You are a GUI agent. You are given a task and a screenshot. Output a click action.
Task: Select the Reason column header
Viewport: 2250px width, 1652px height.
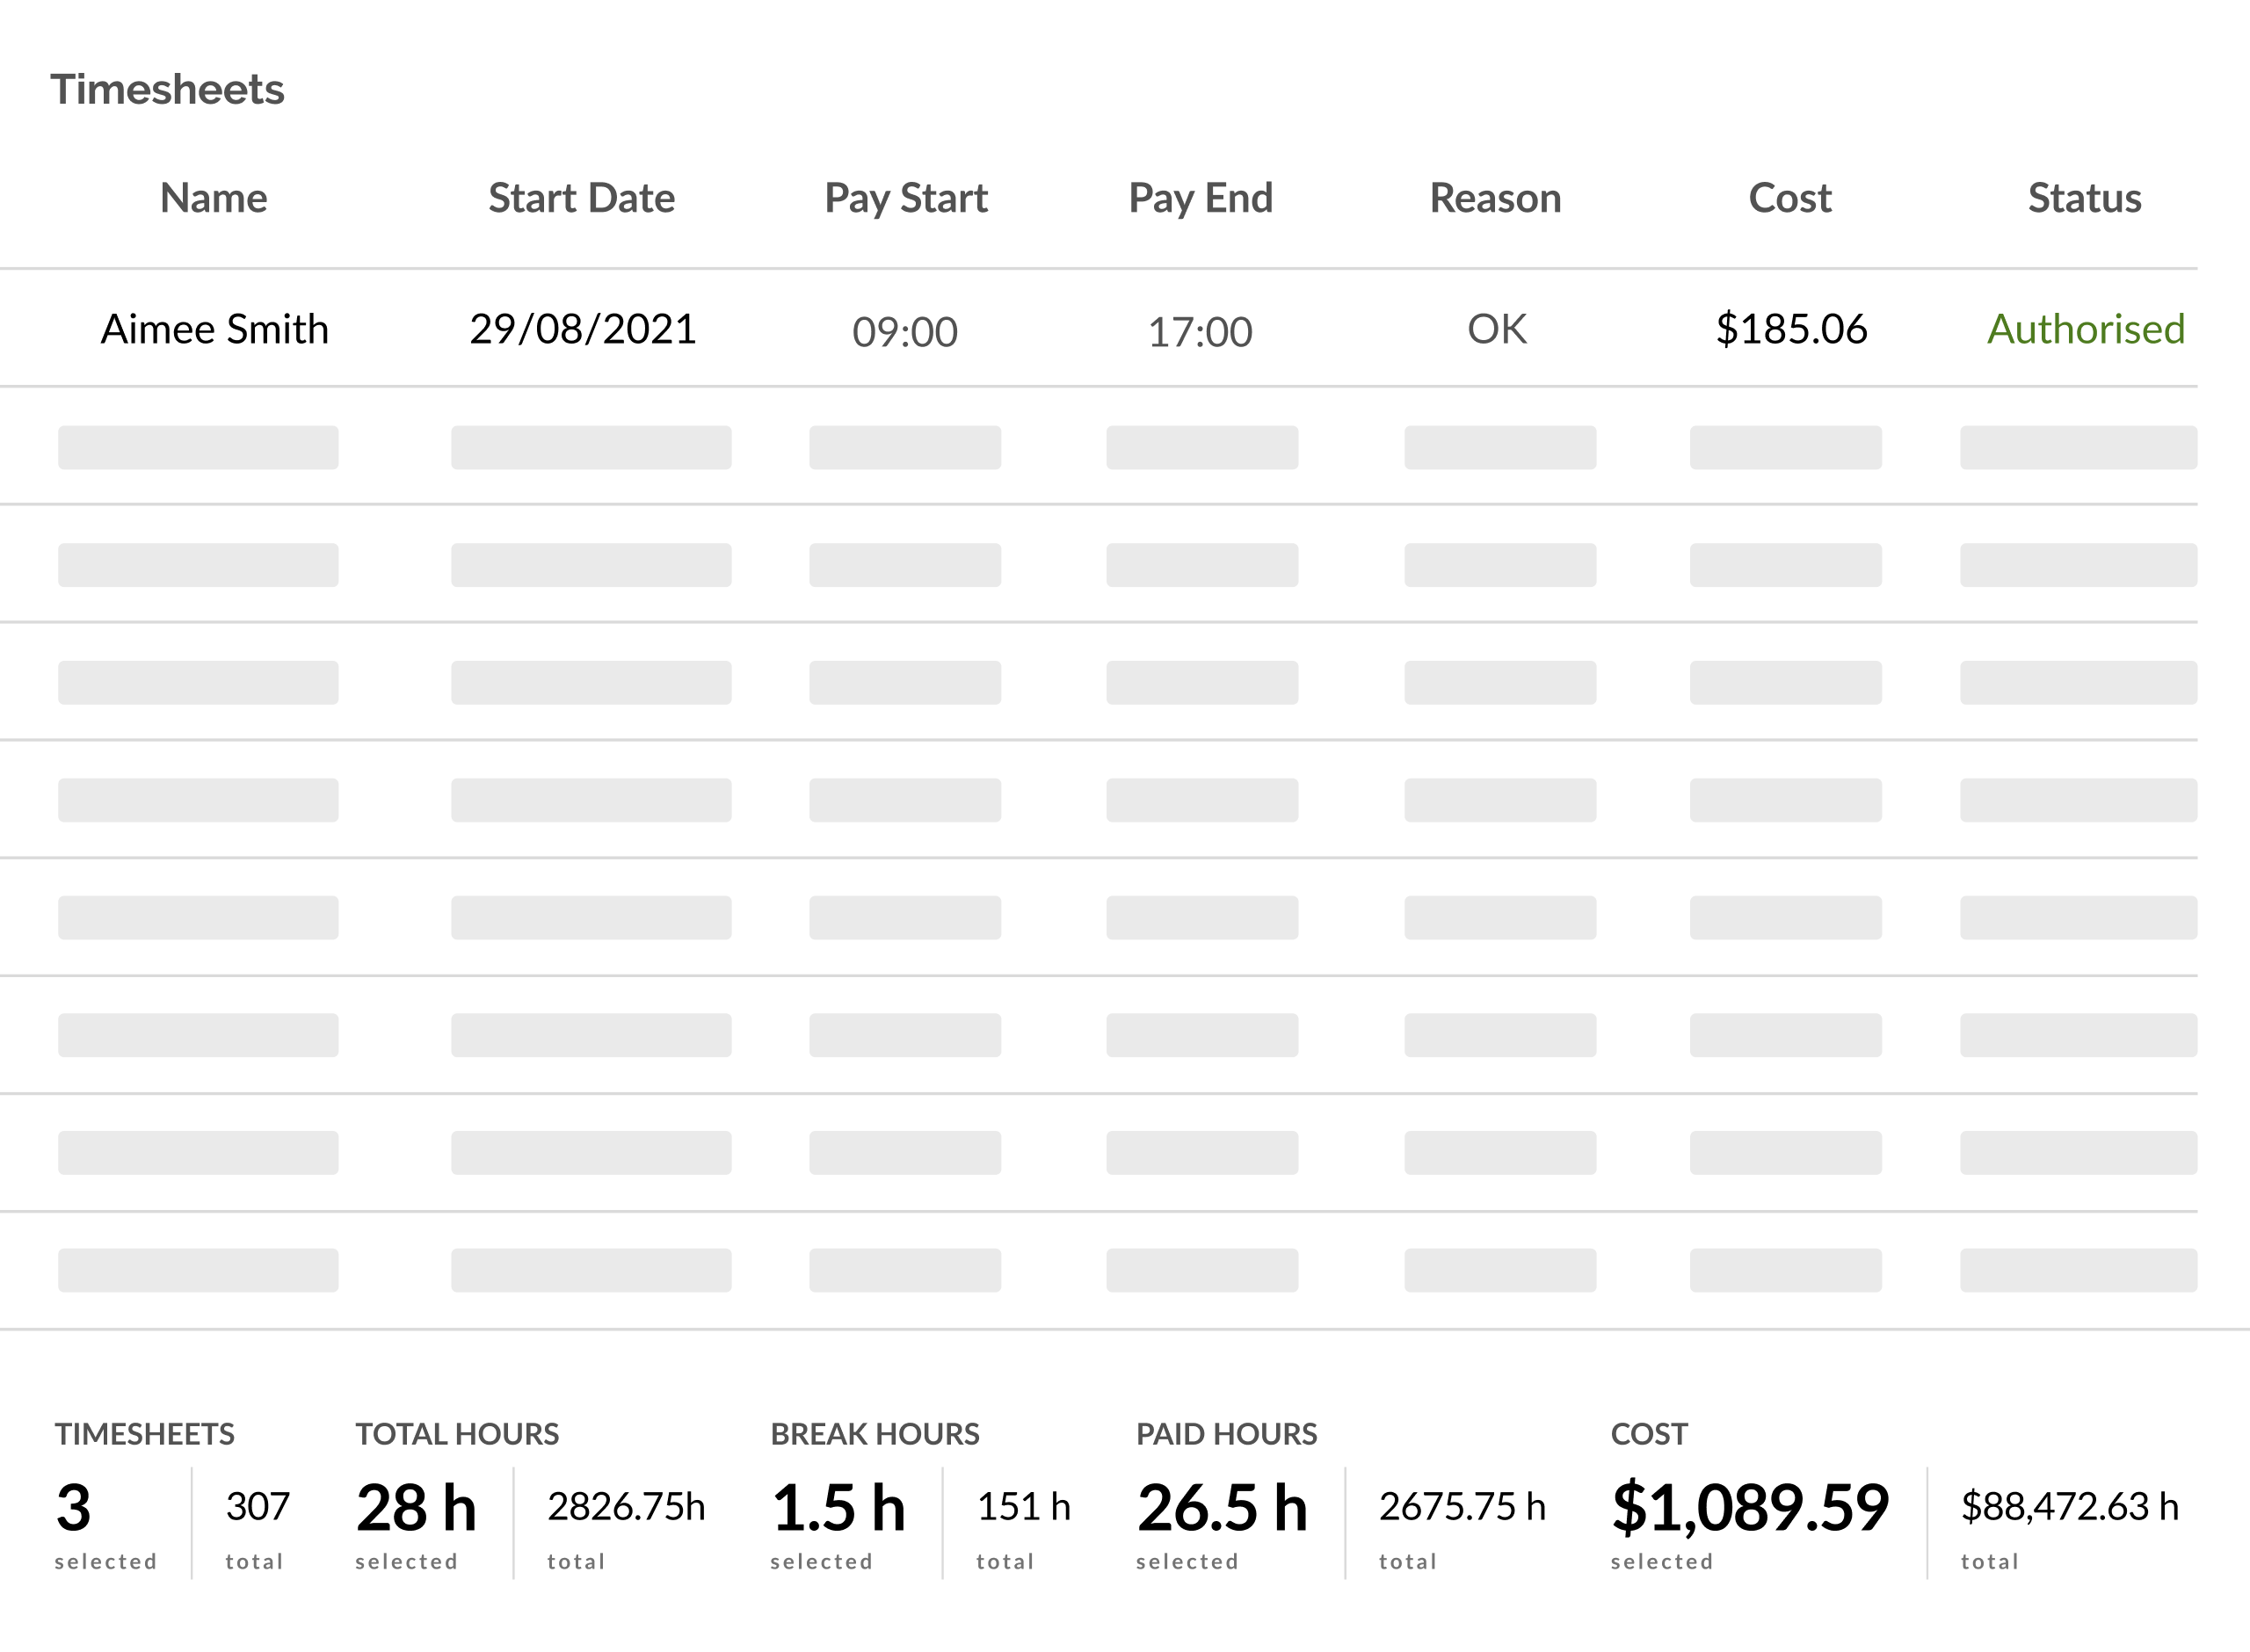pos(1495,198)
